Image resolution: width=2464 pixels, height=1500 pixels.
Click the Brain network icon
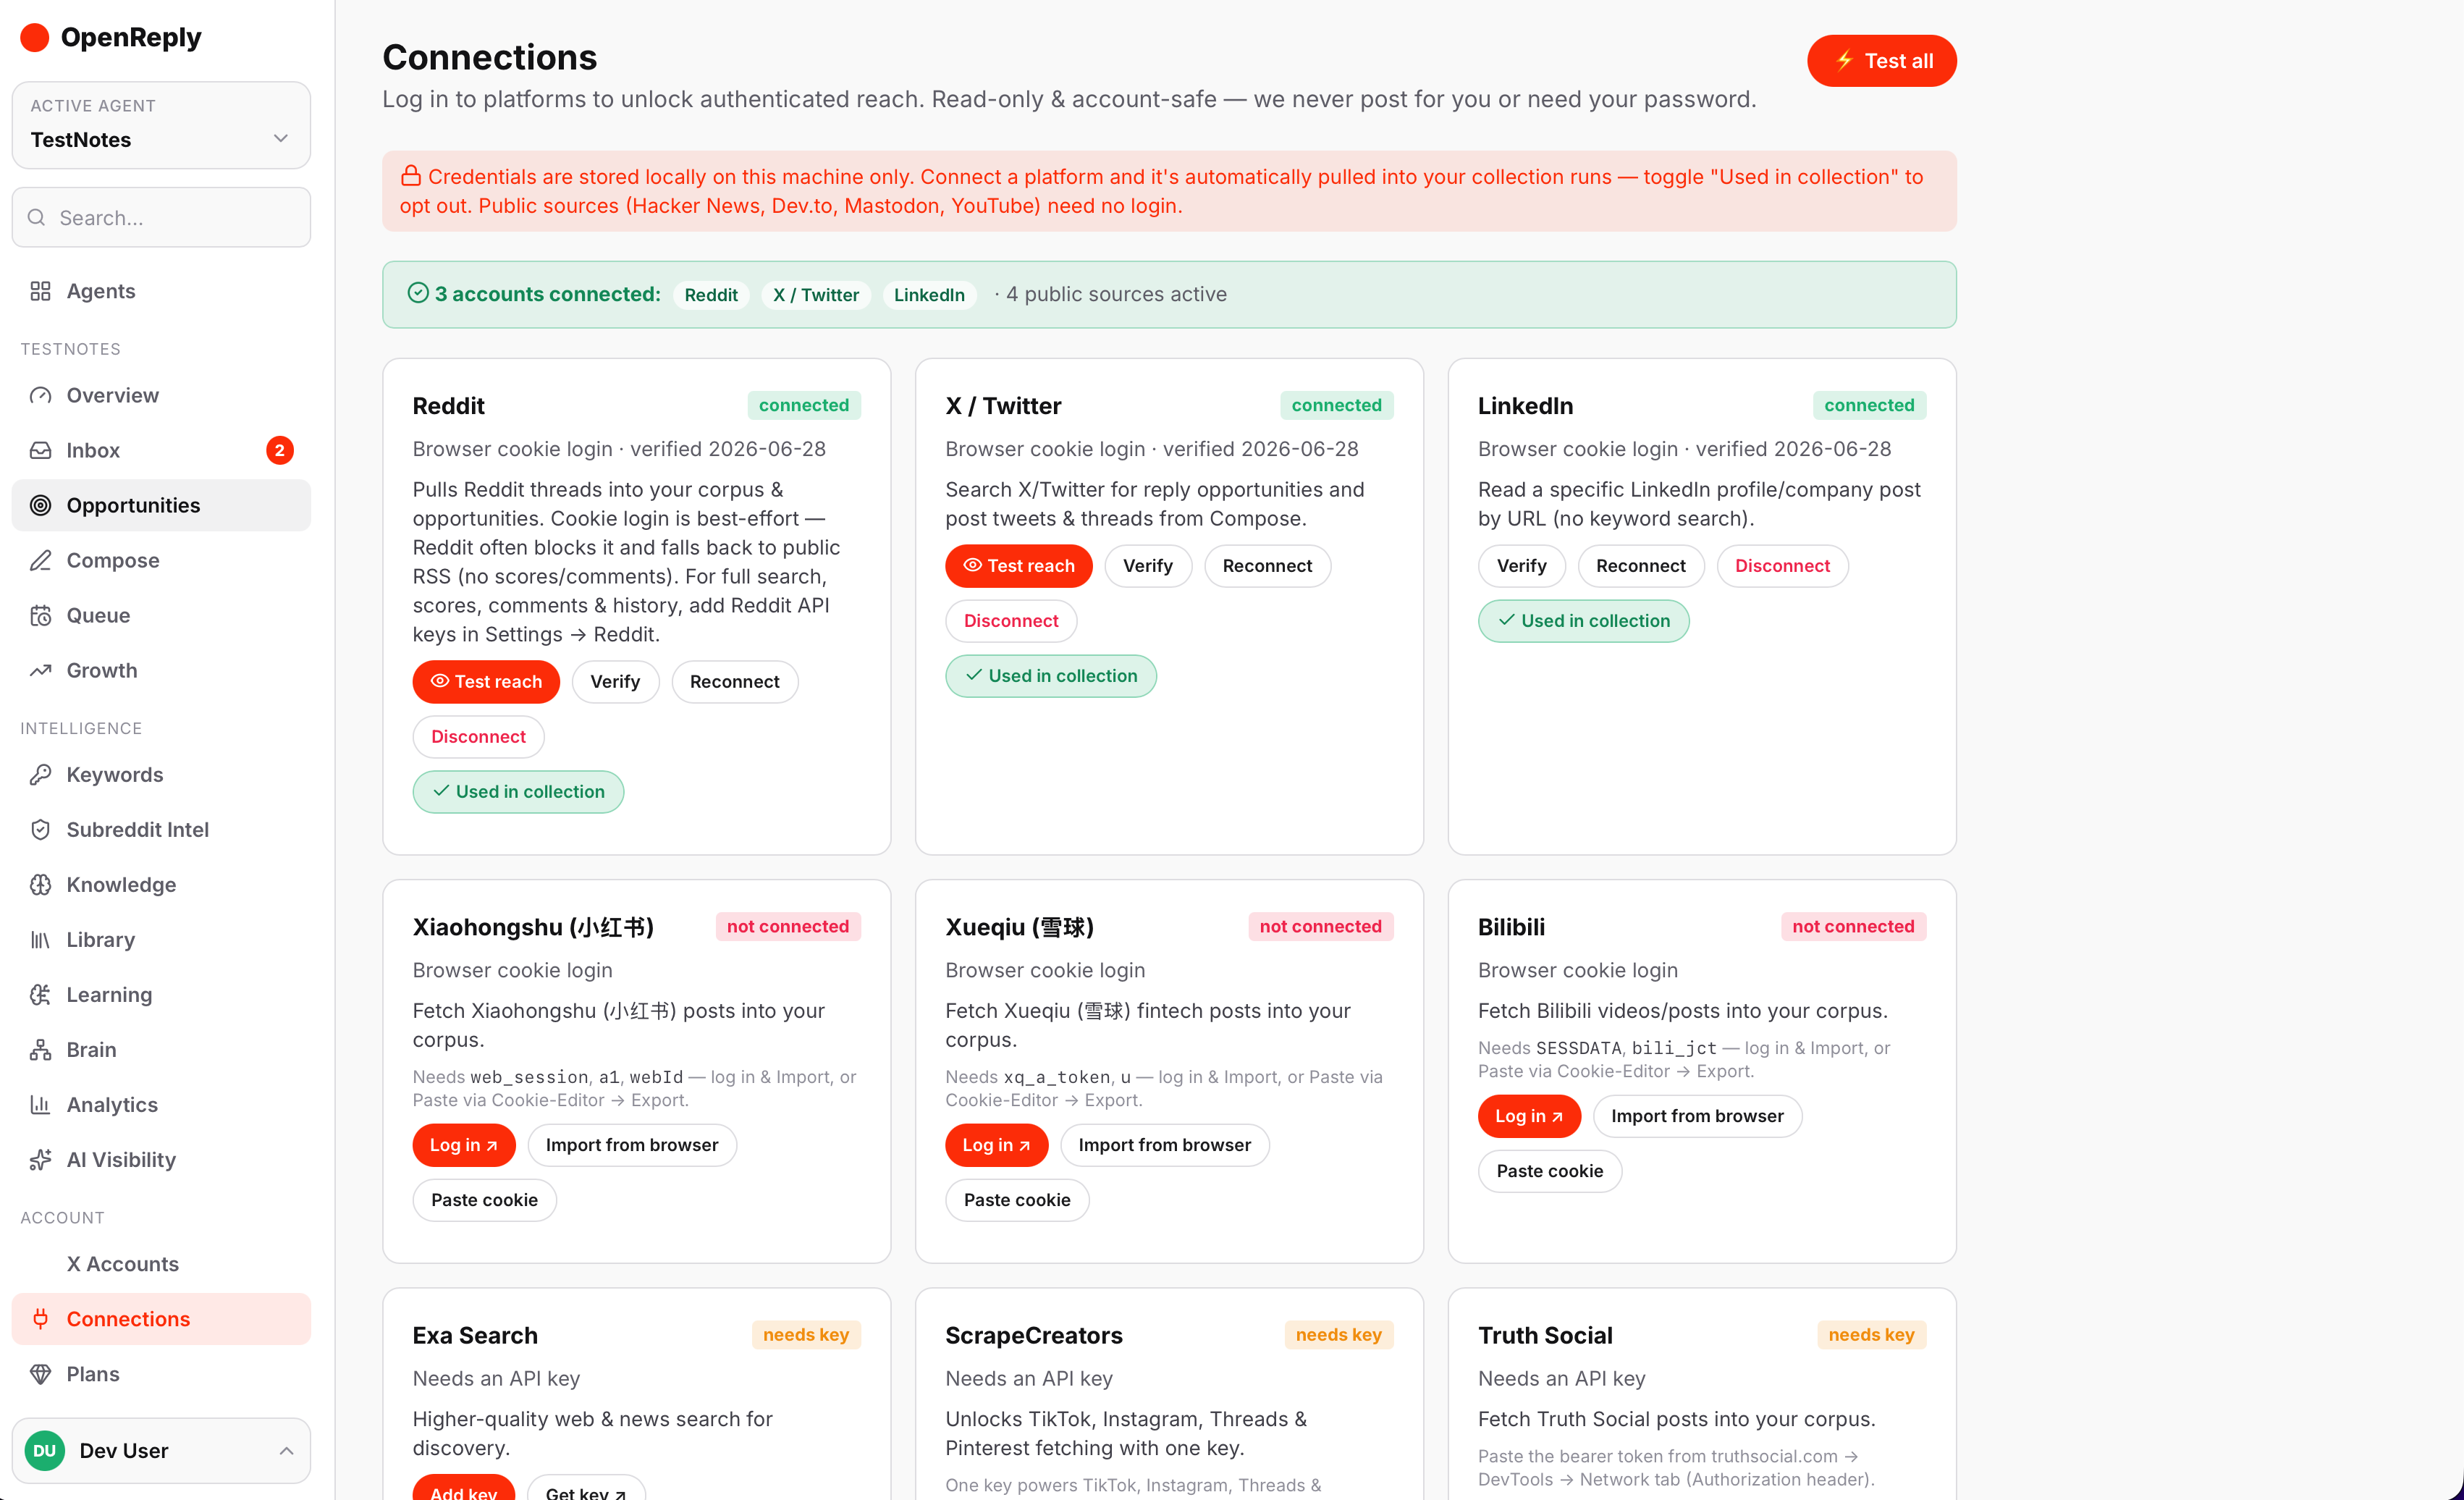[40, 1049]
